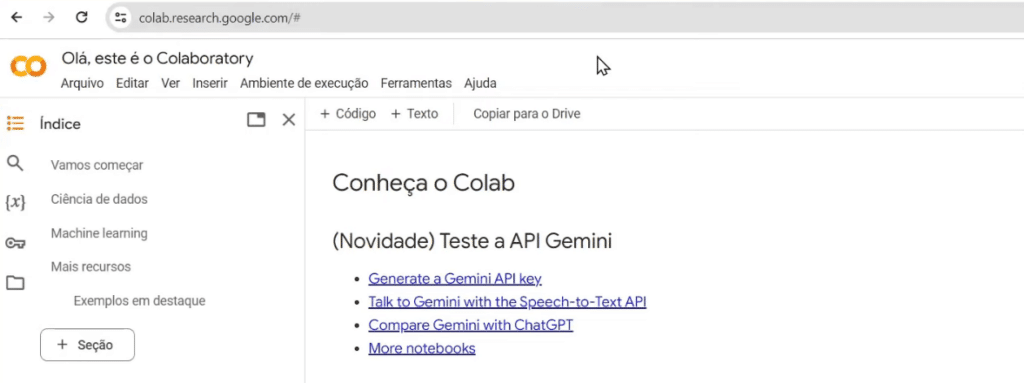Open the Índice table of contents icon
This screenshot has width=1024, height=383.
click(15, 123)
